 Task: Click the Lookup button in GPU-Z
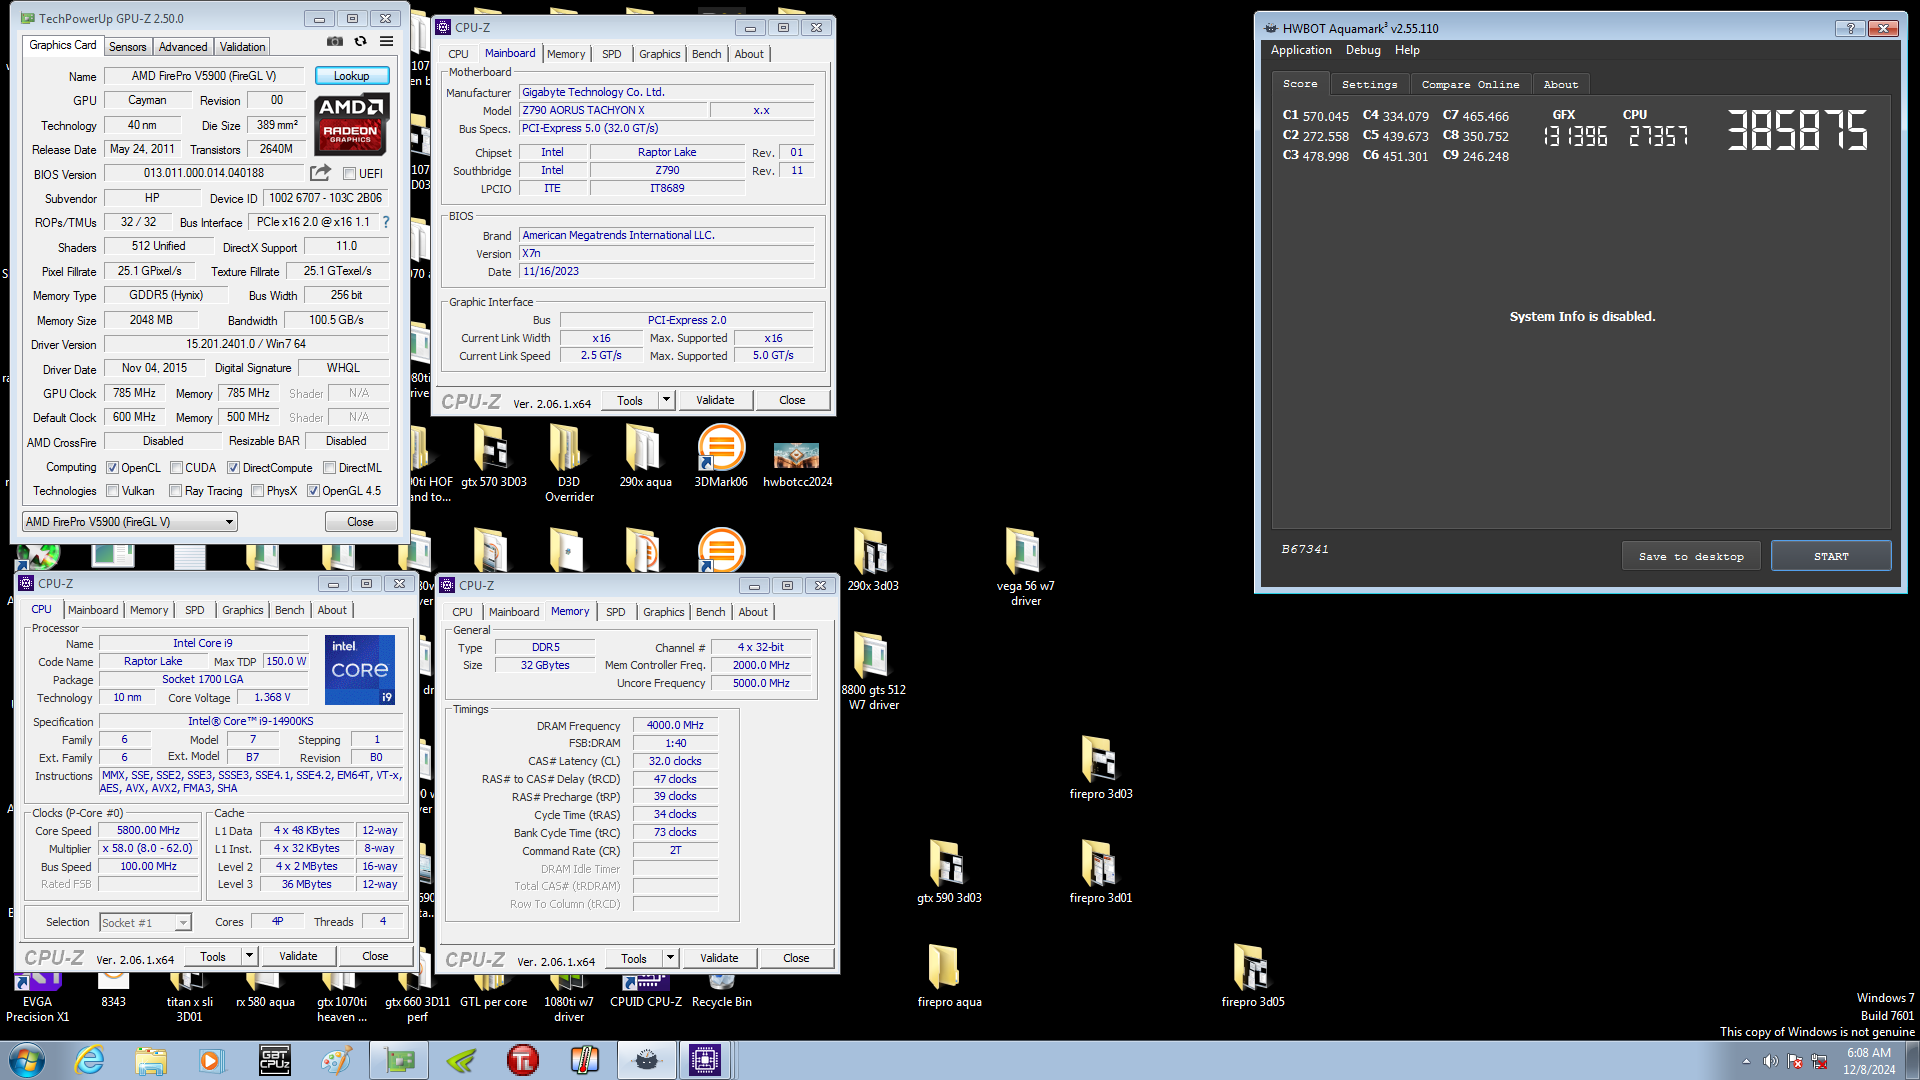click(x=351, y=76)
